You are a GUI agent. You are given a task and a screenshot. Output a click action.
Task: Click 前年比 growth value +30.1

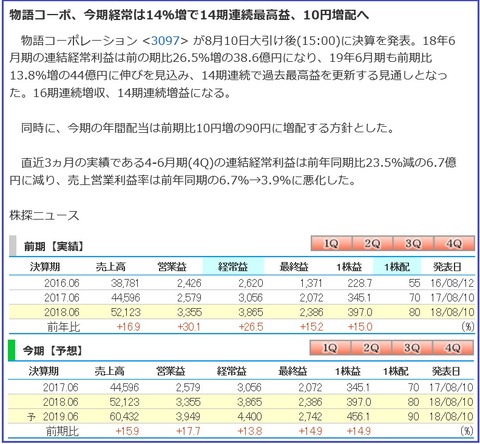pyautogui.click(x=189, y=327)
